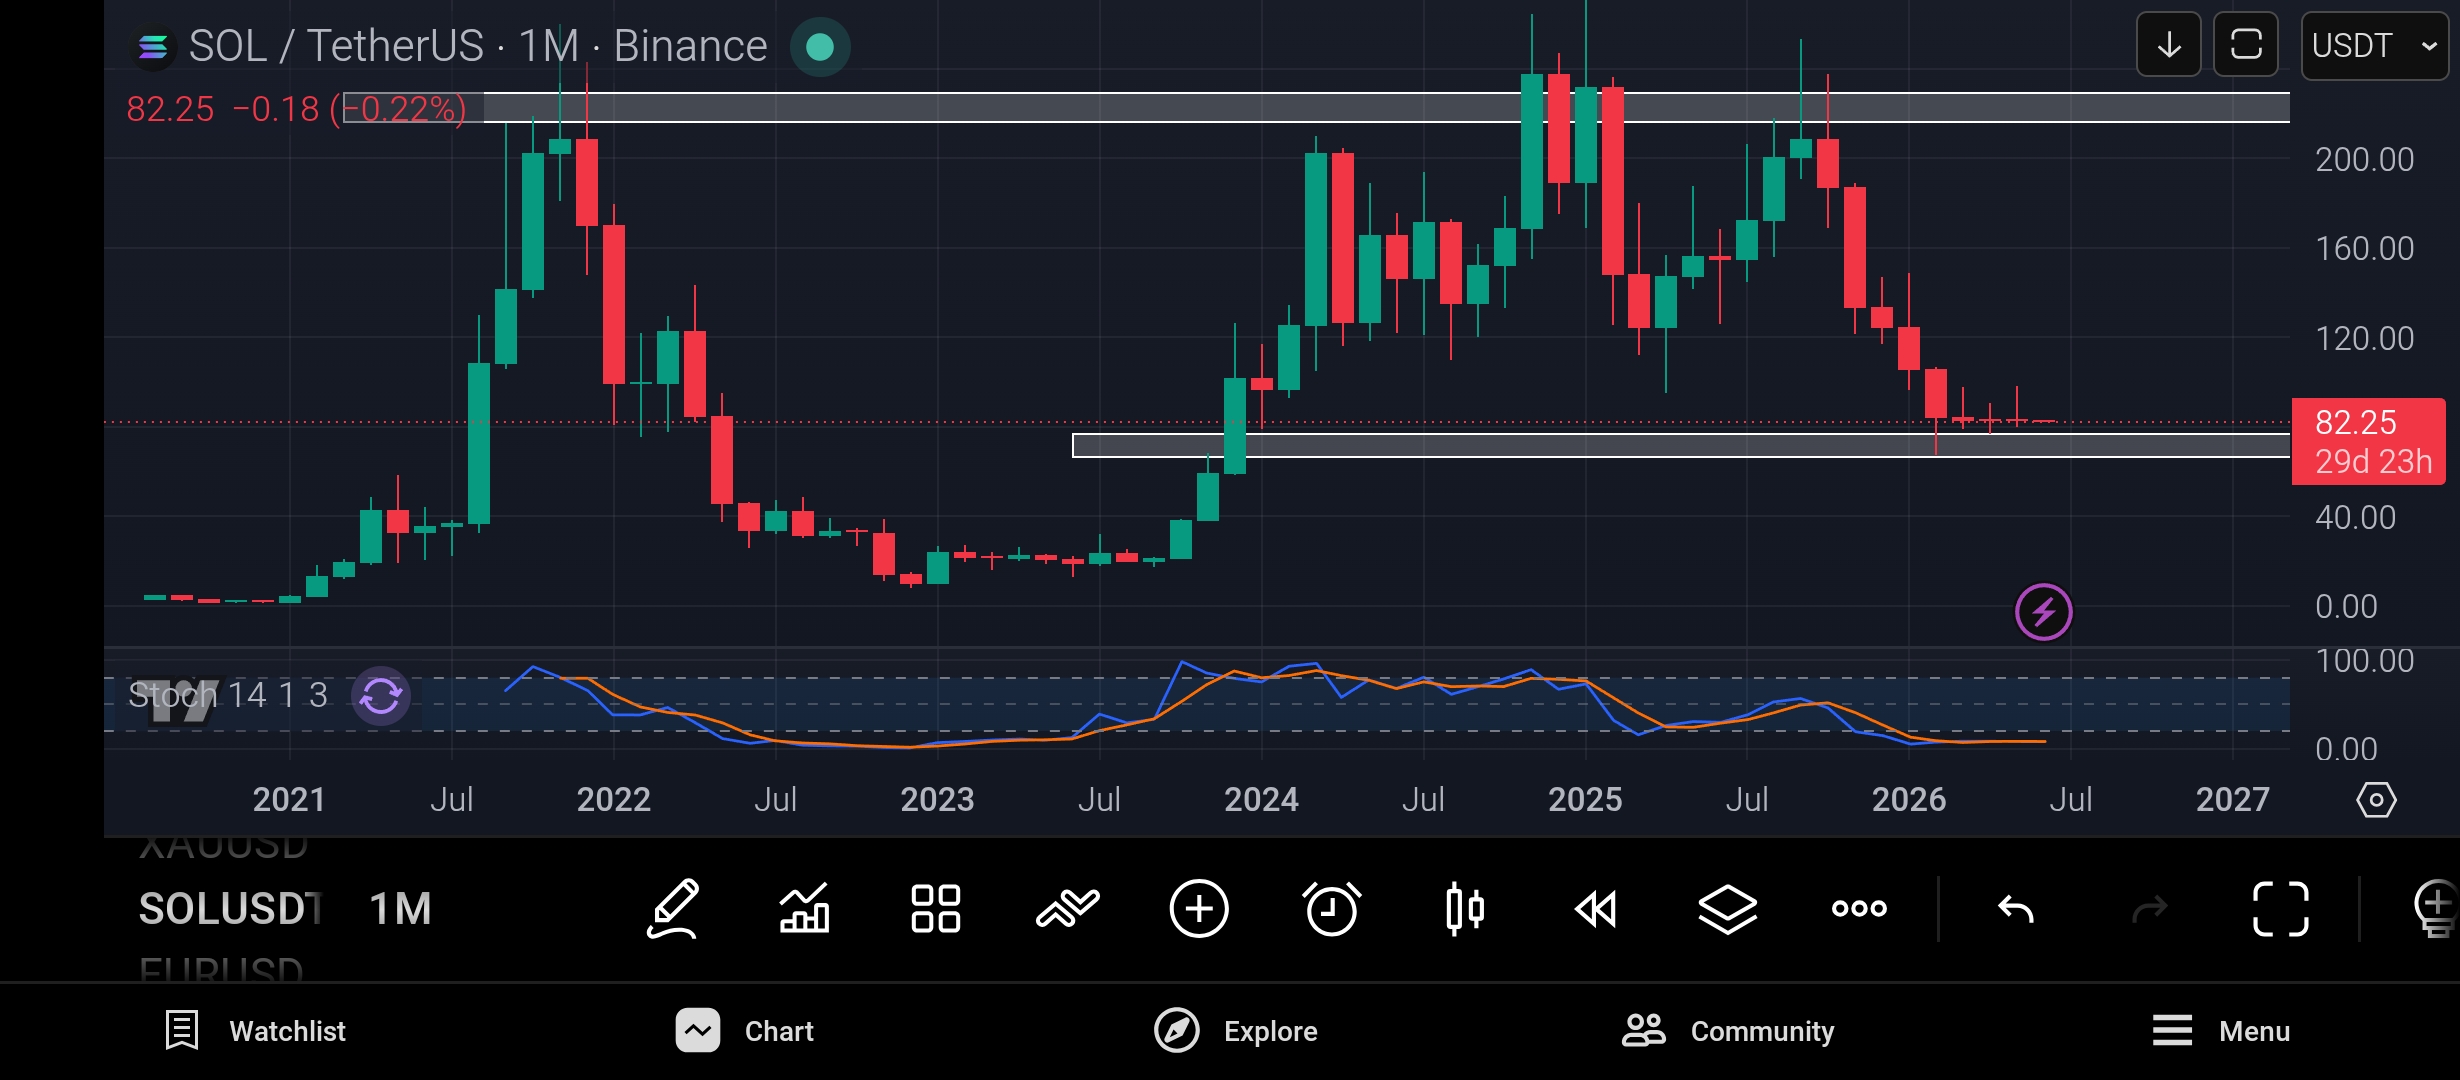Start bar replay with the rewind icon
The width and height of the screenshot is (2460, 1080).
pos(1596,909)
